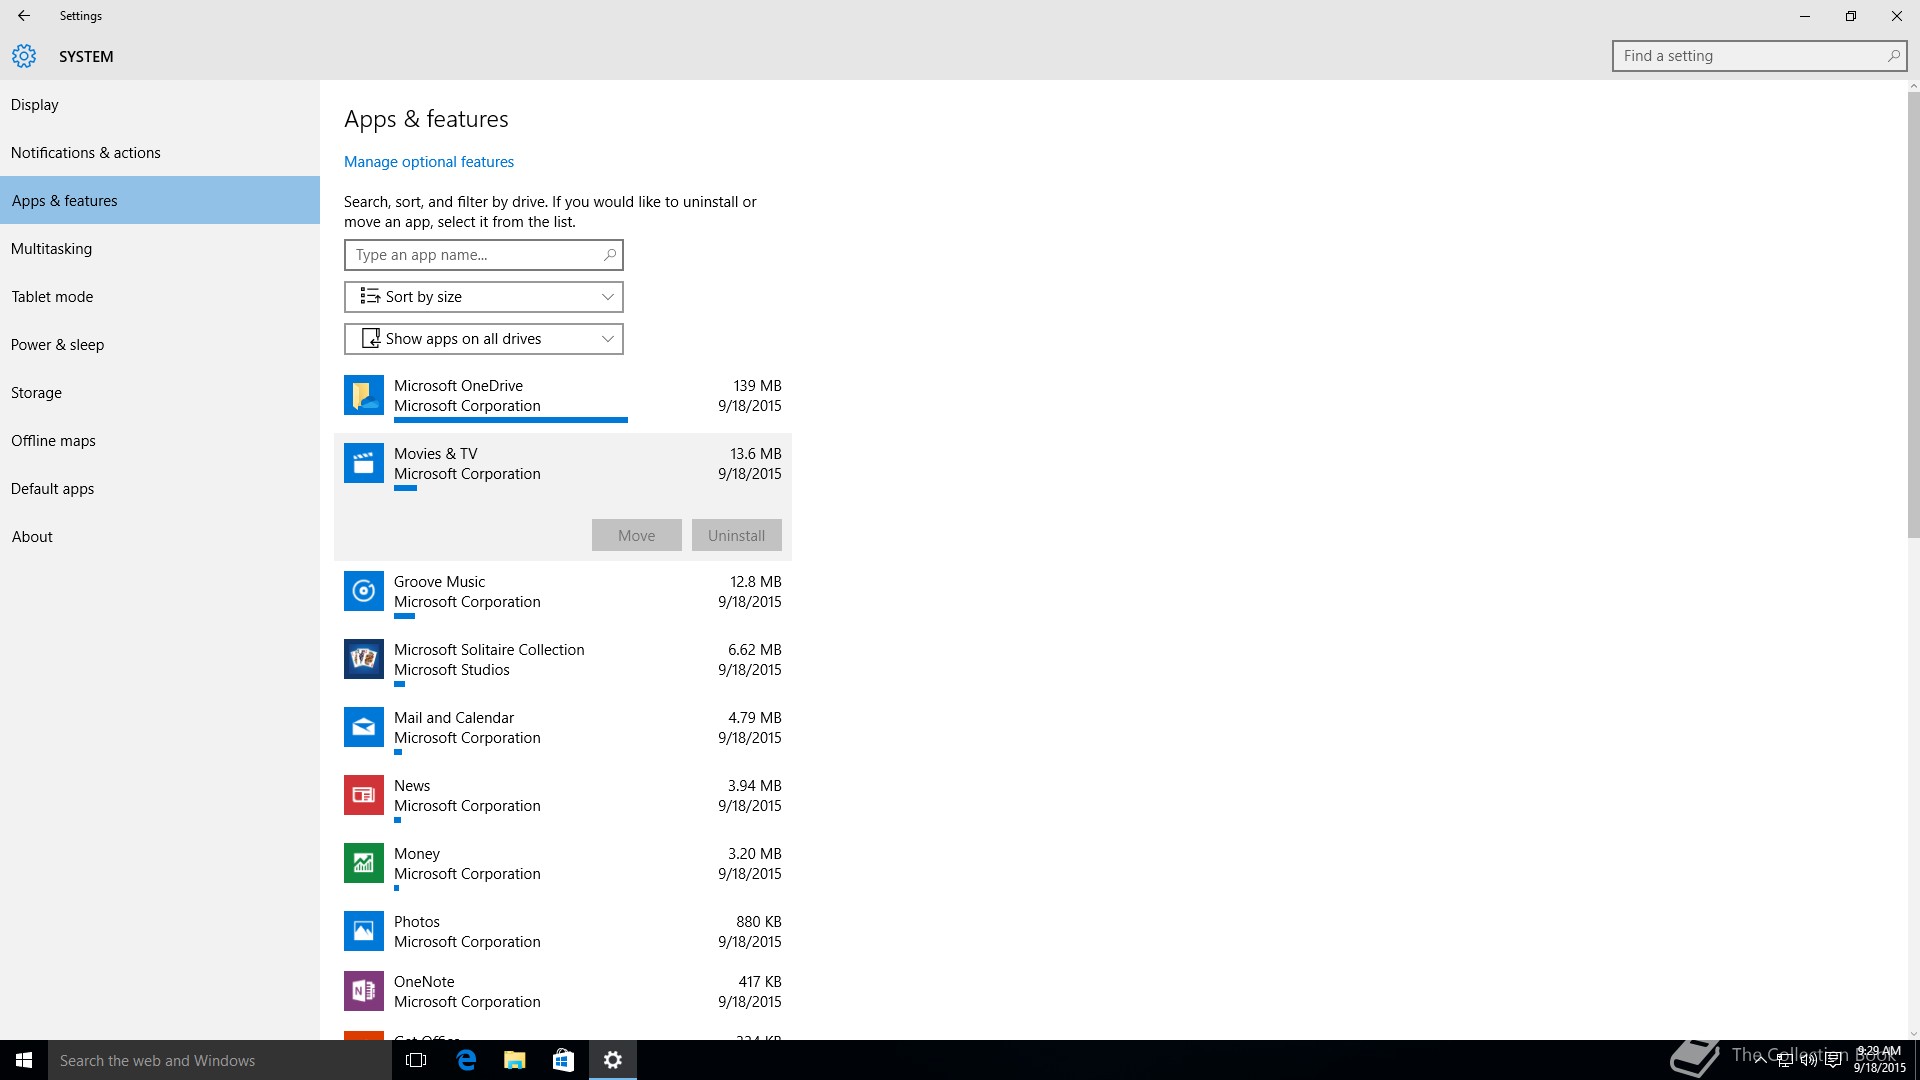The width and height of the screenshot is (1920, 1080).
Task: Click the Photos app icon
Action: click(x=364, y=931)
